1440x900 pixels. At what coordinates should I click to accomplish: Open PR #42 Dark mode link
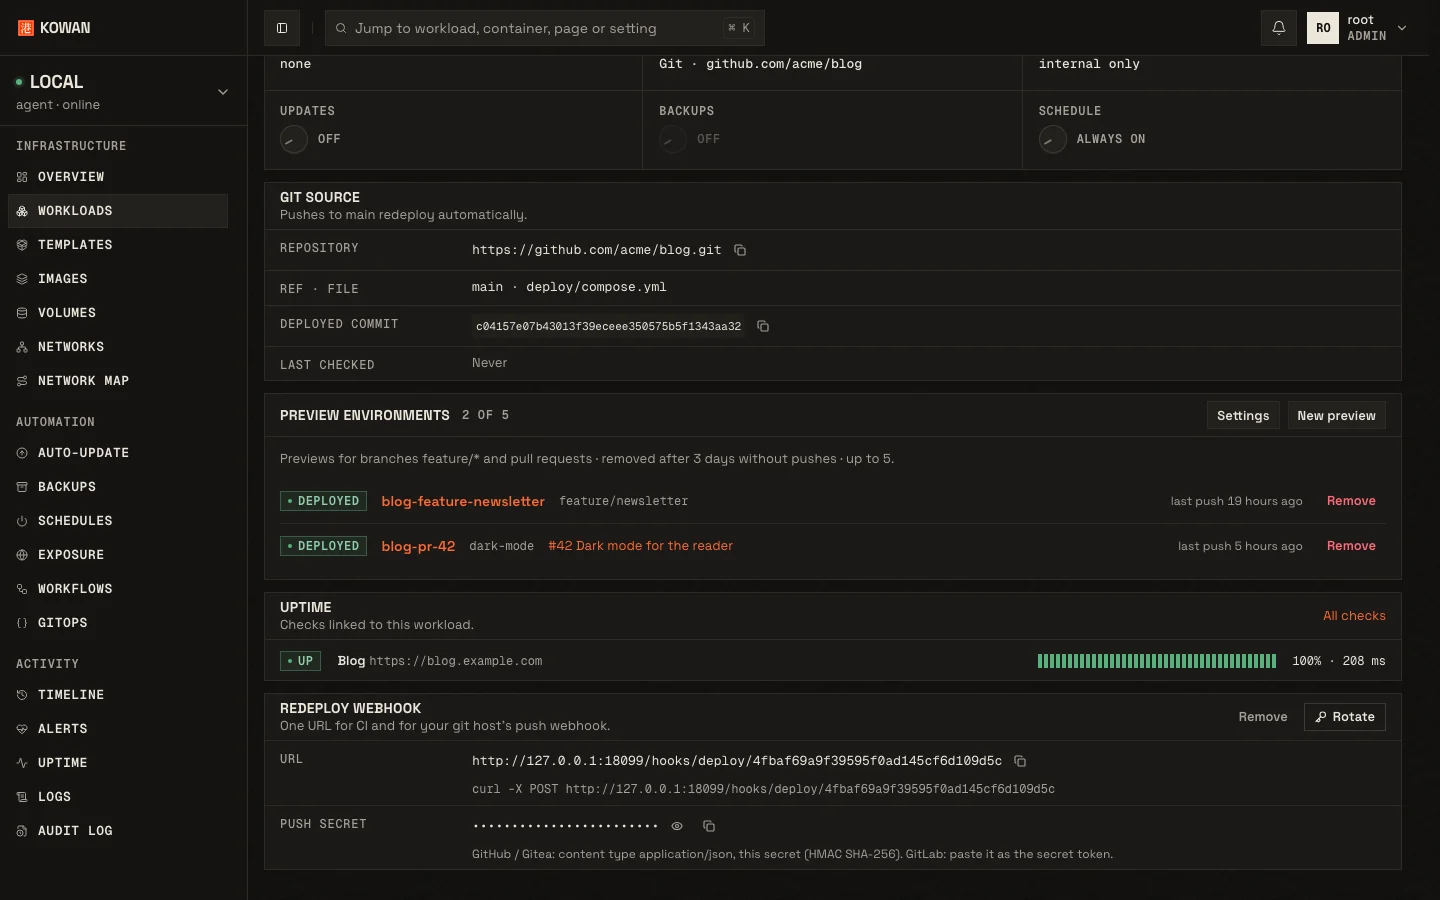[x=640, y=546]
